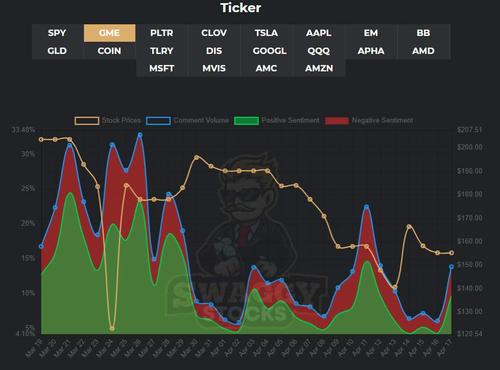Pick the BB ticker
This screenshot has width=500, height=370.
(x=423, y=33)
